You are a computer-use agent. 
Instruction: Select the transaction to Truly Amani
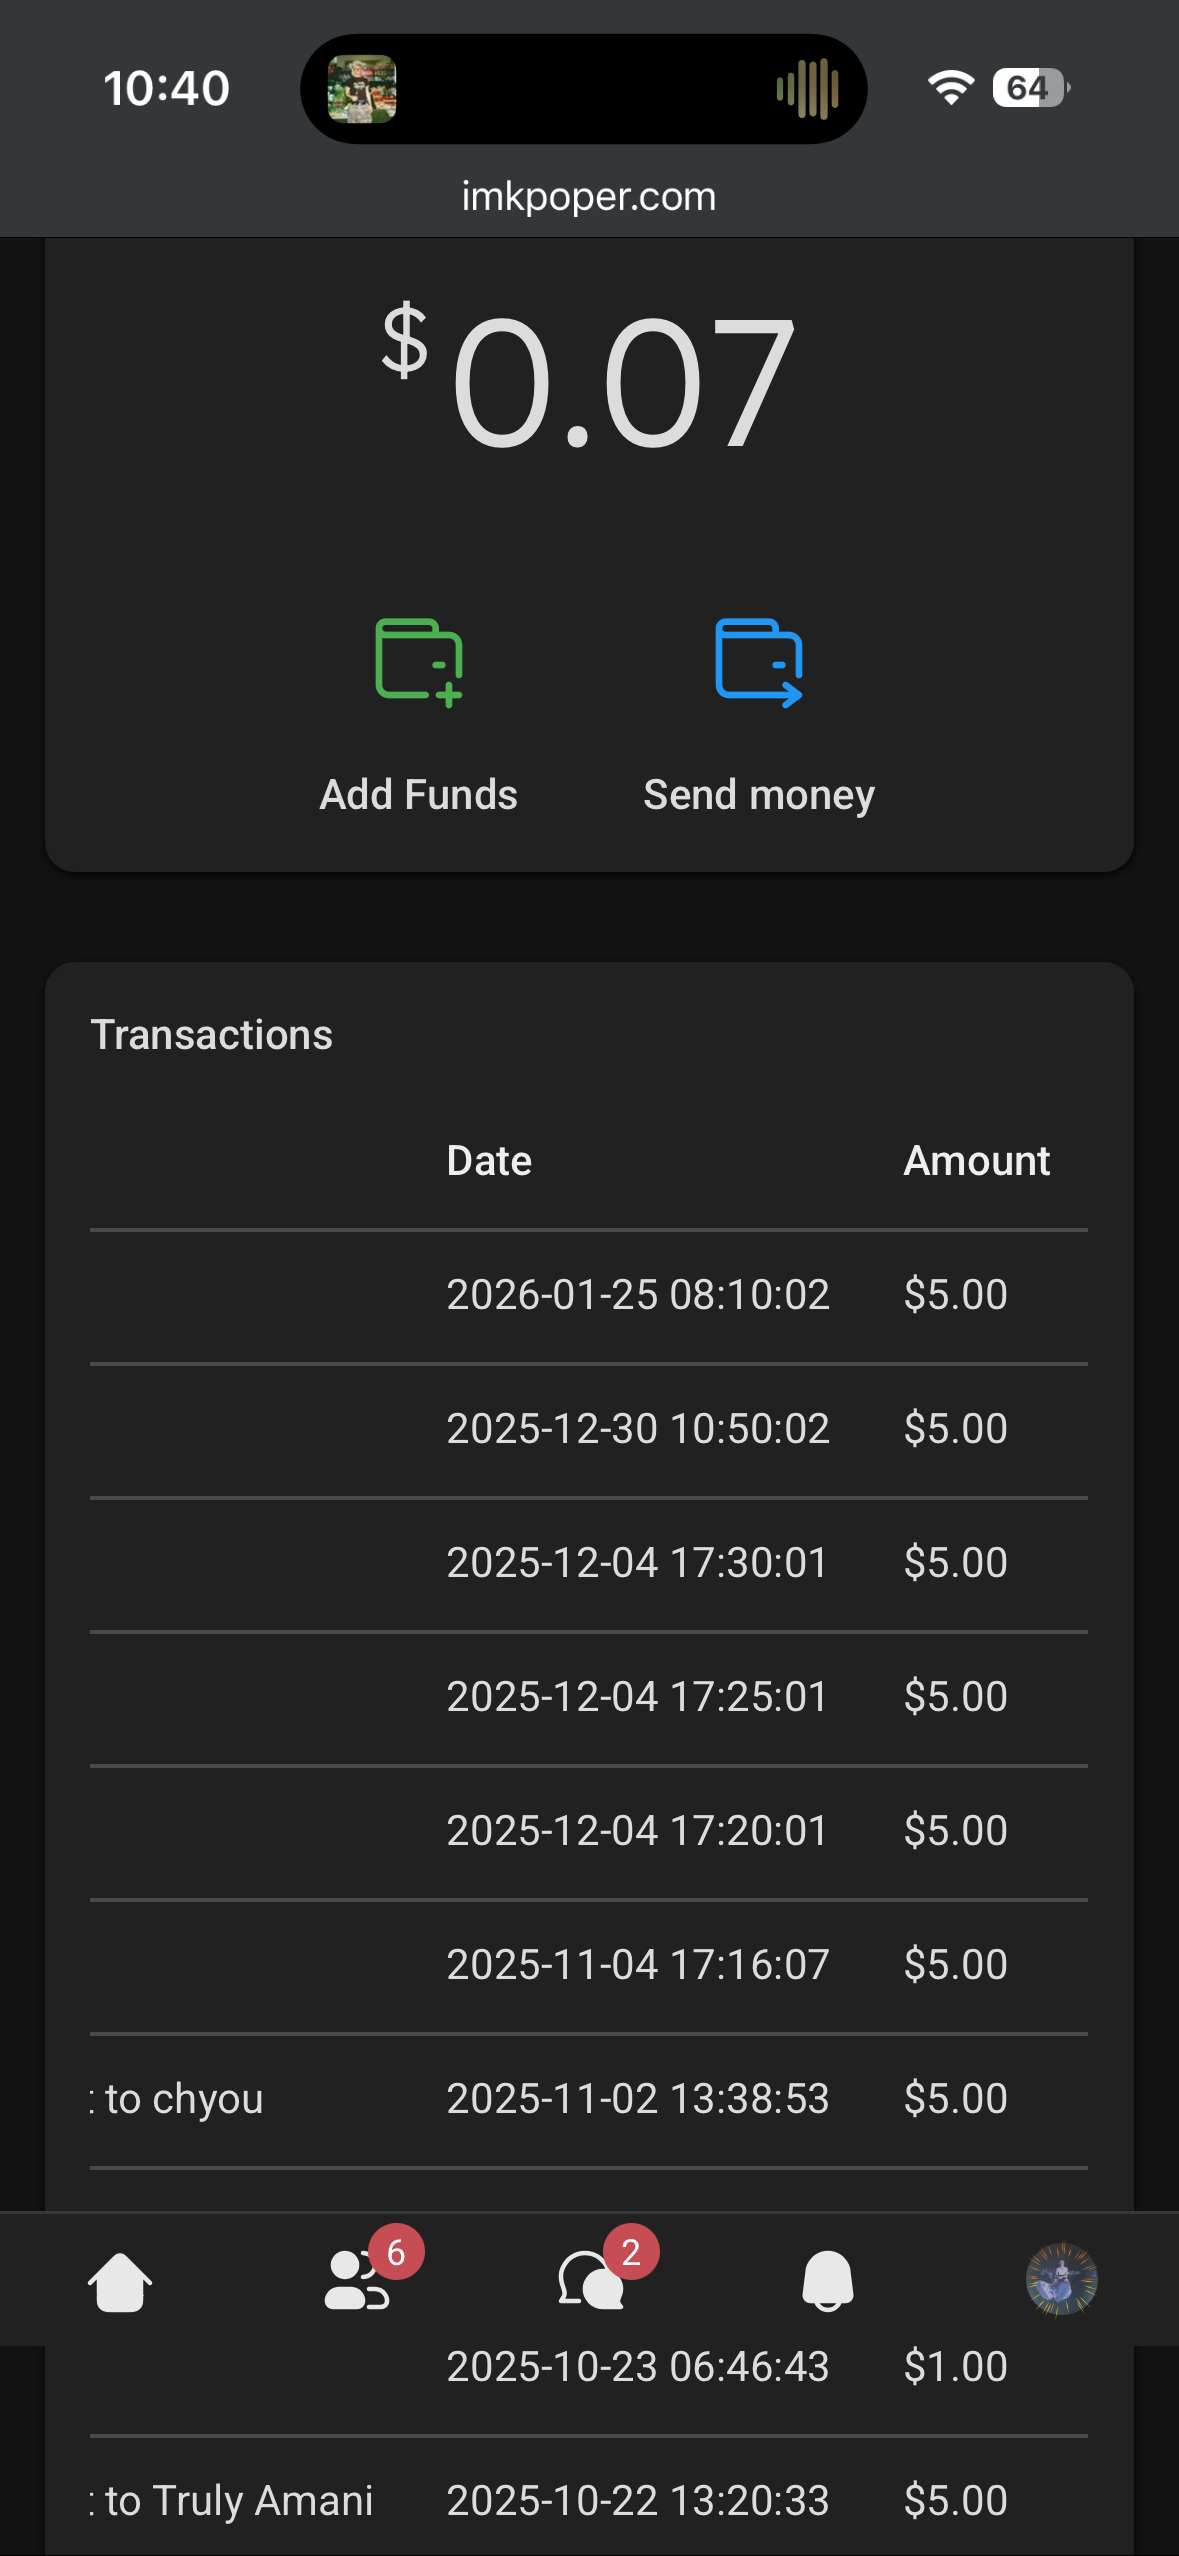(239, 2501)
